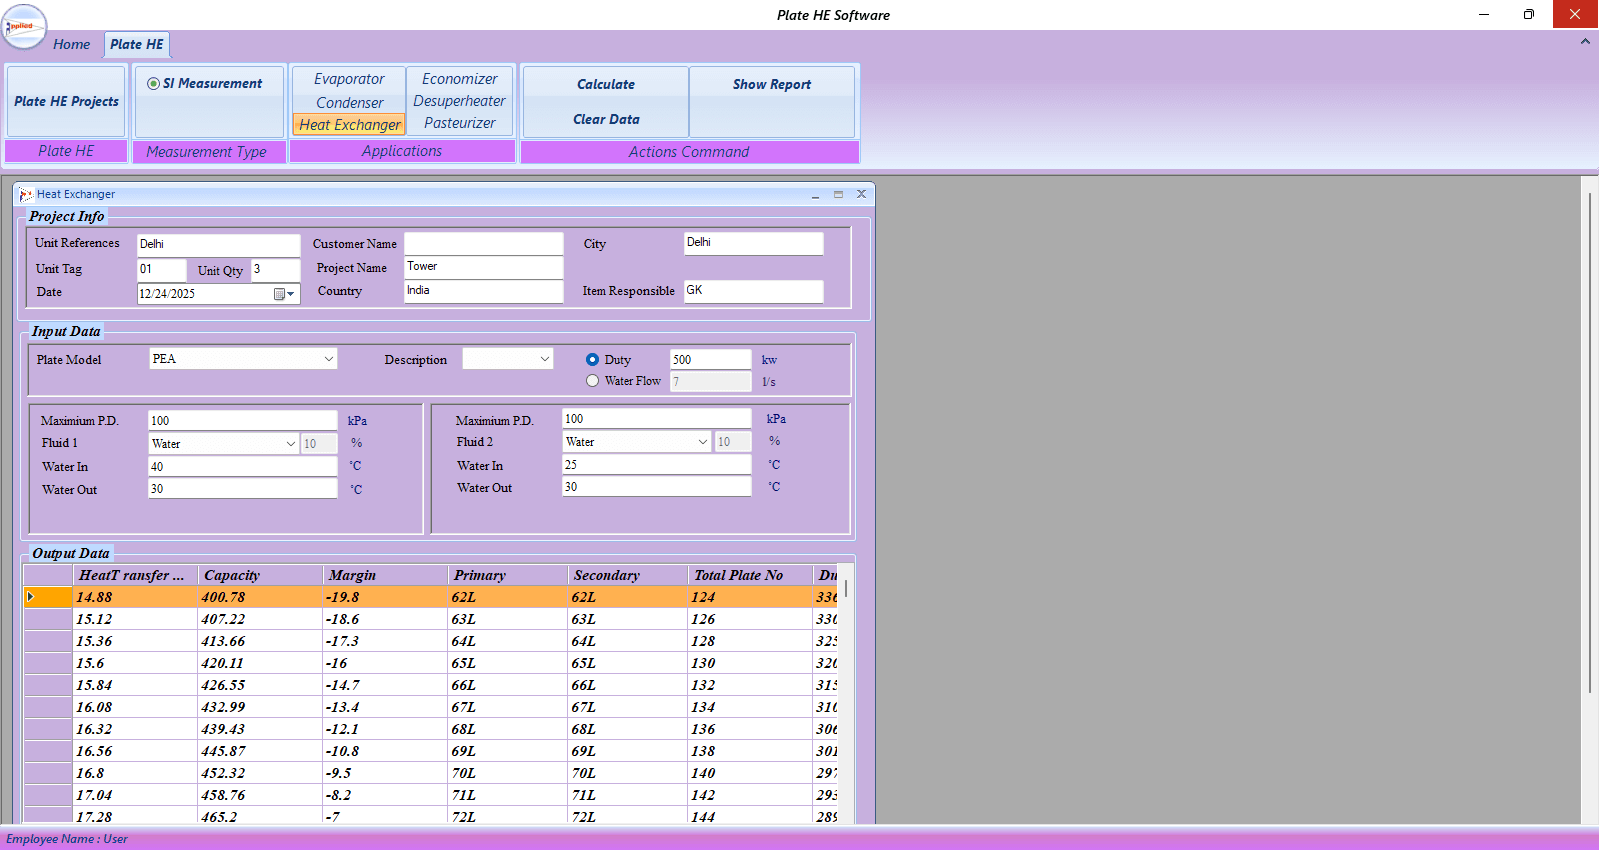Click the Customer Name field

coord(484,243)
